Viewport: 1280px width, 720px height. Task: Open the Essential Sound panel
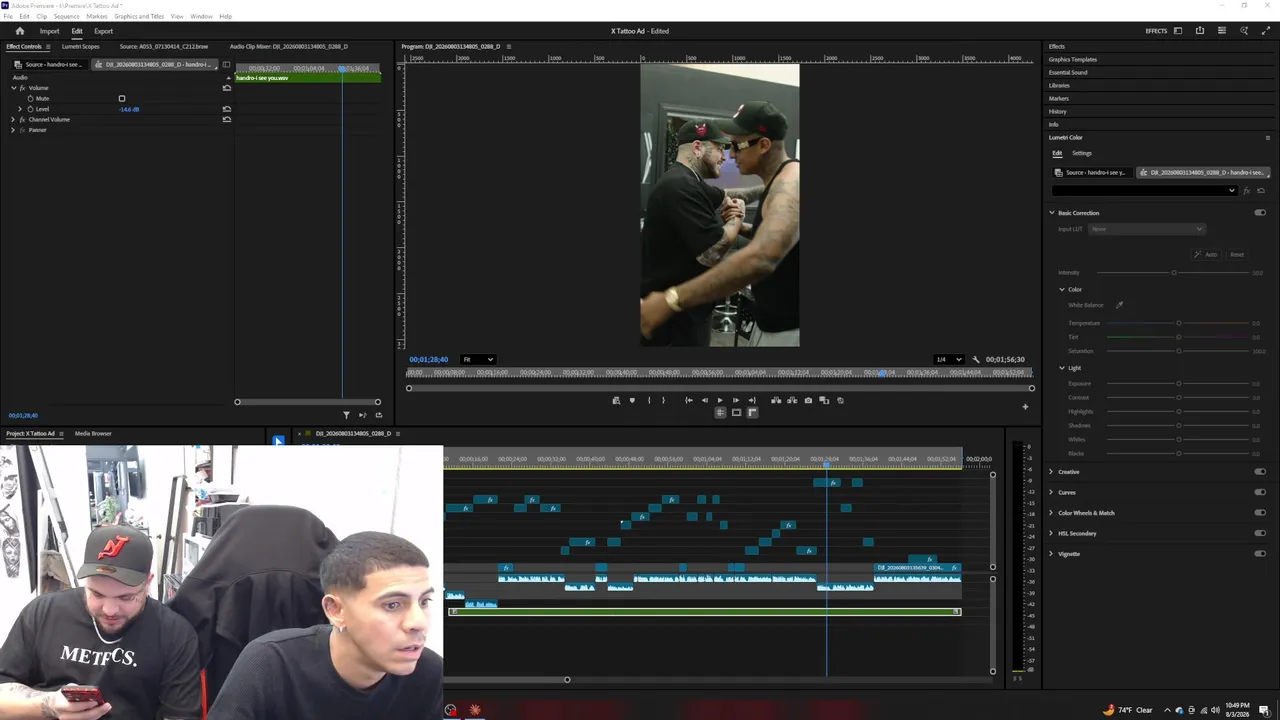coord(1068,72)
